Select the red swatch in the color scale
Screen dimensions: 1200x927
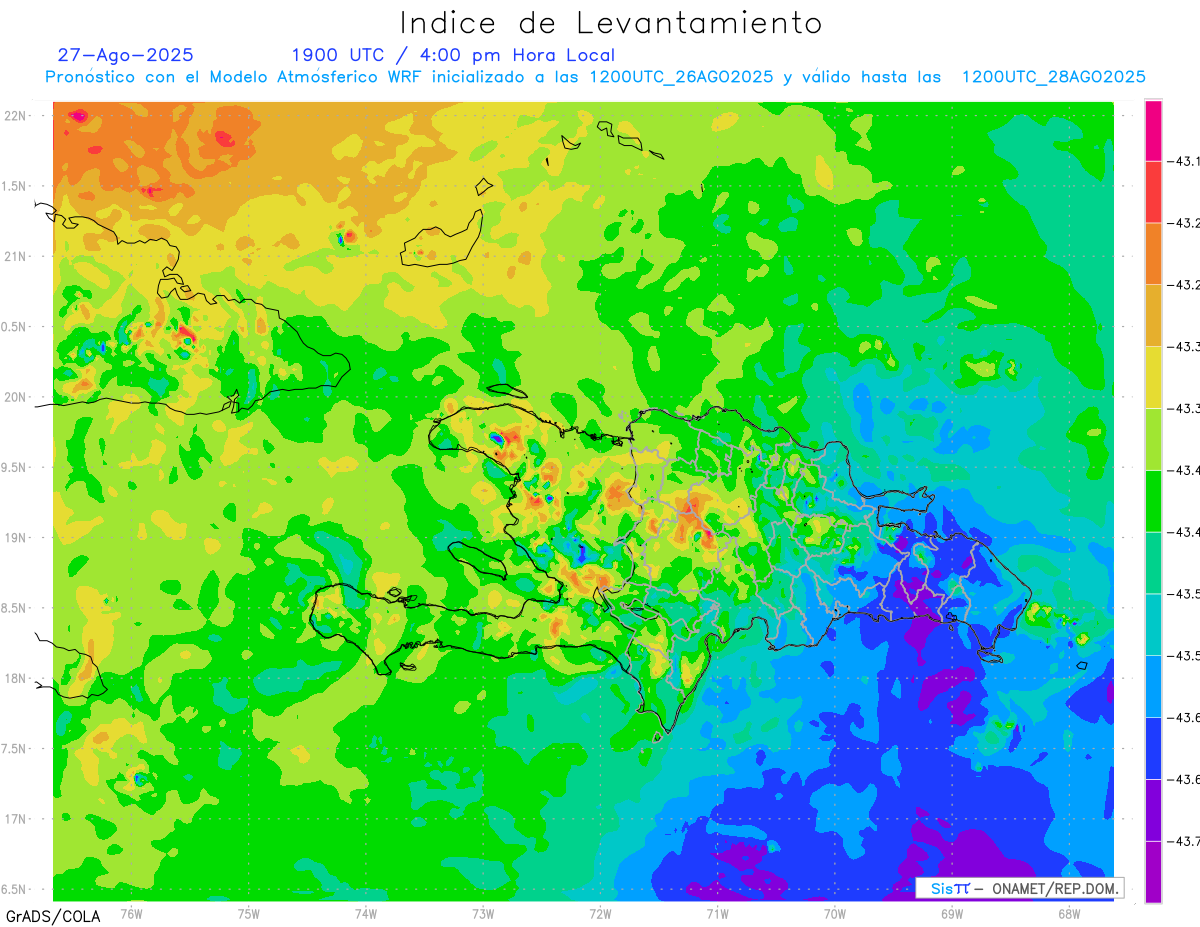point(1153,192)
